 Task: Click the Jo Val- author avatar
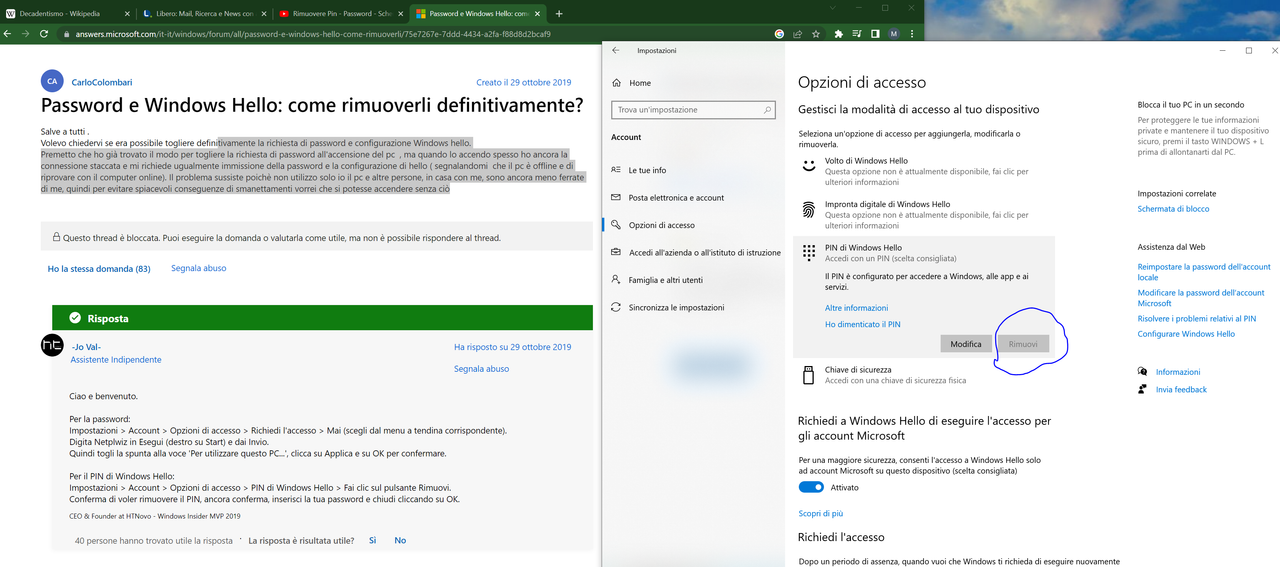click(x=52, y=345)
